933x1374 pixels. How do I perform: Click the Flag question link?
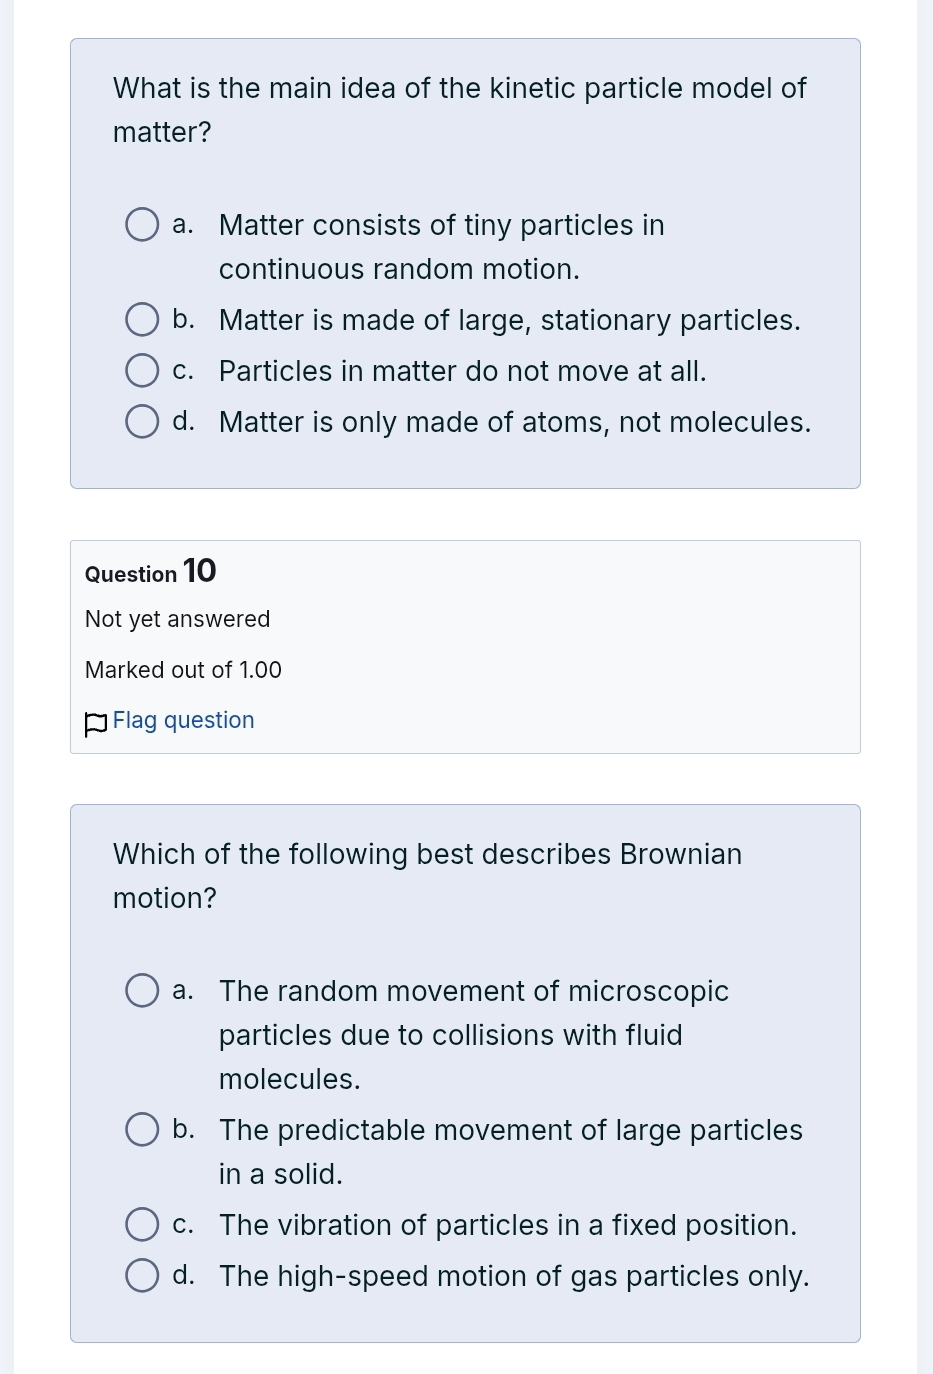pos(183,720)
